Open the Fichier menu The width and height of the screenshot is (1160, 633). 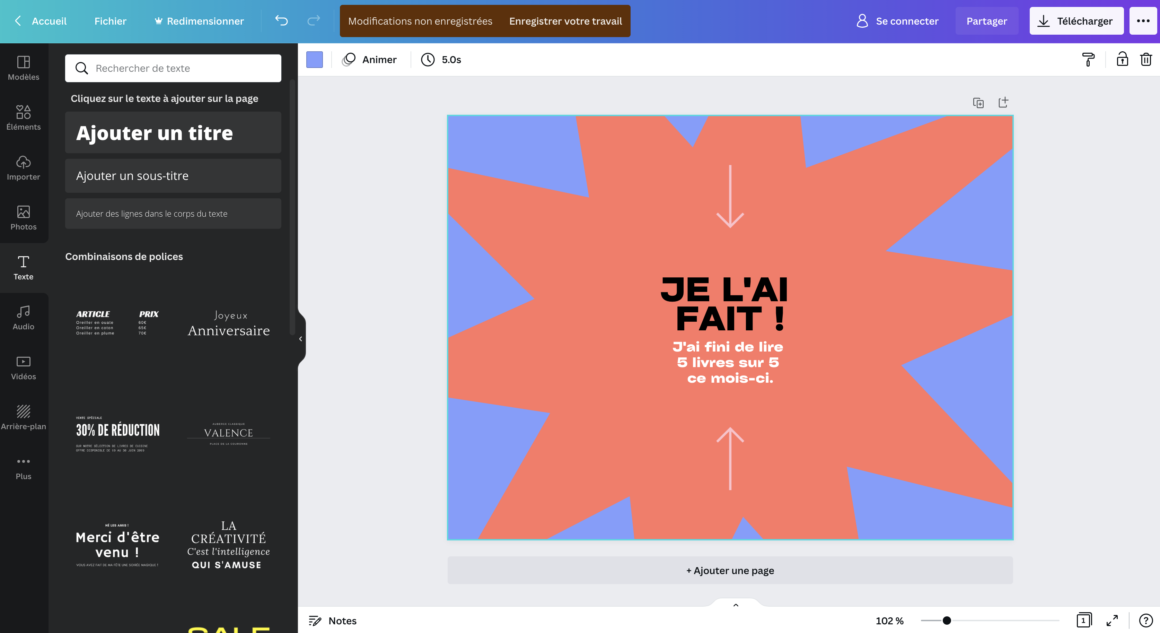110,21
